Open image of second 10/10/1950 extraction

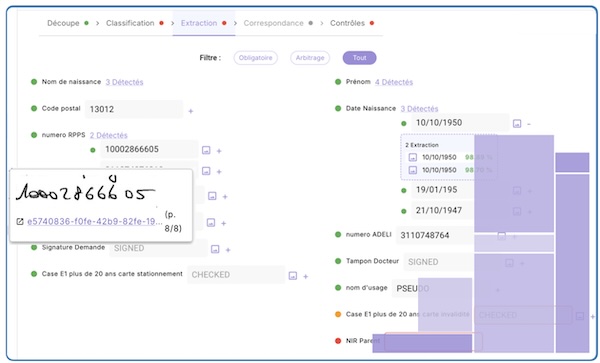pos(412,170)
